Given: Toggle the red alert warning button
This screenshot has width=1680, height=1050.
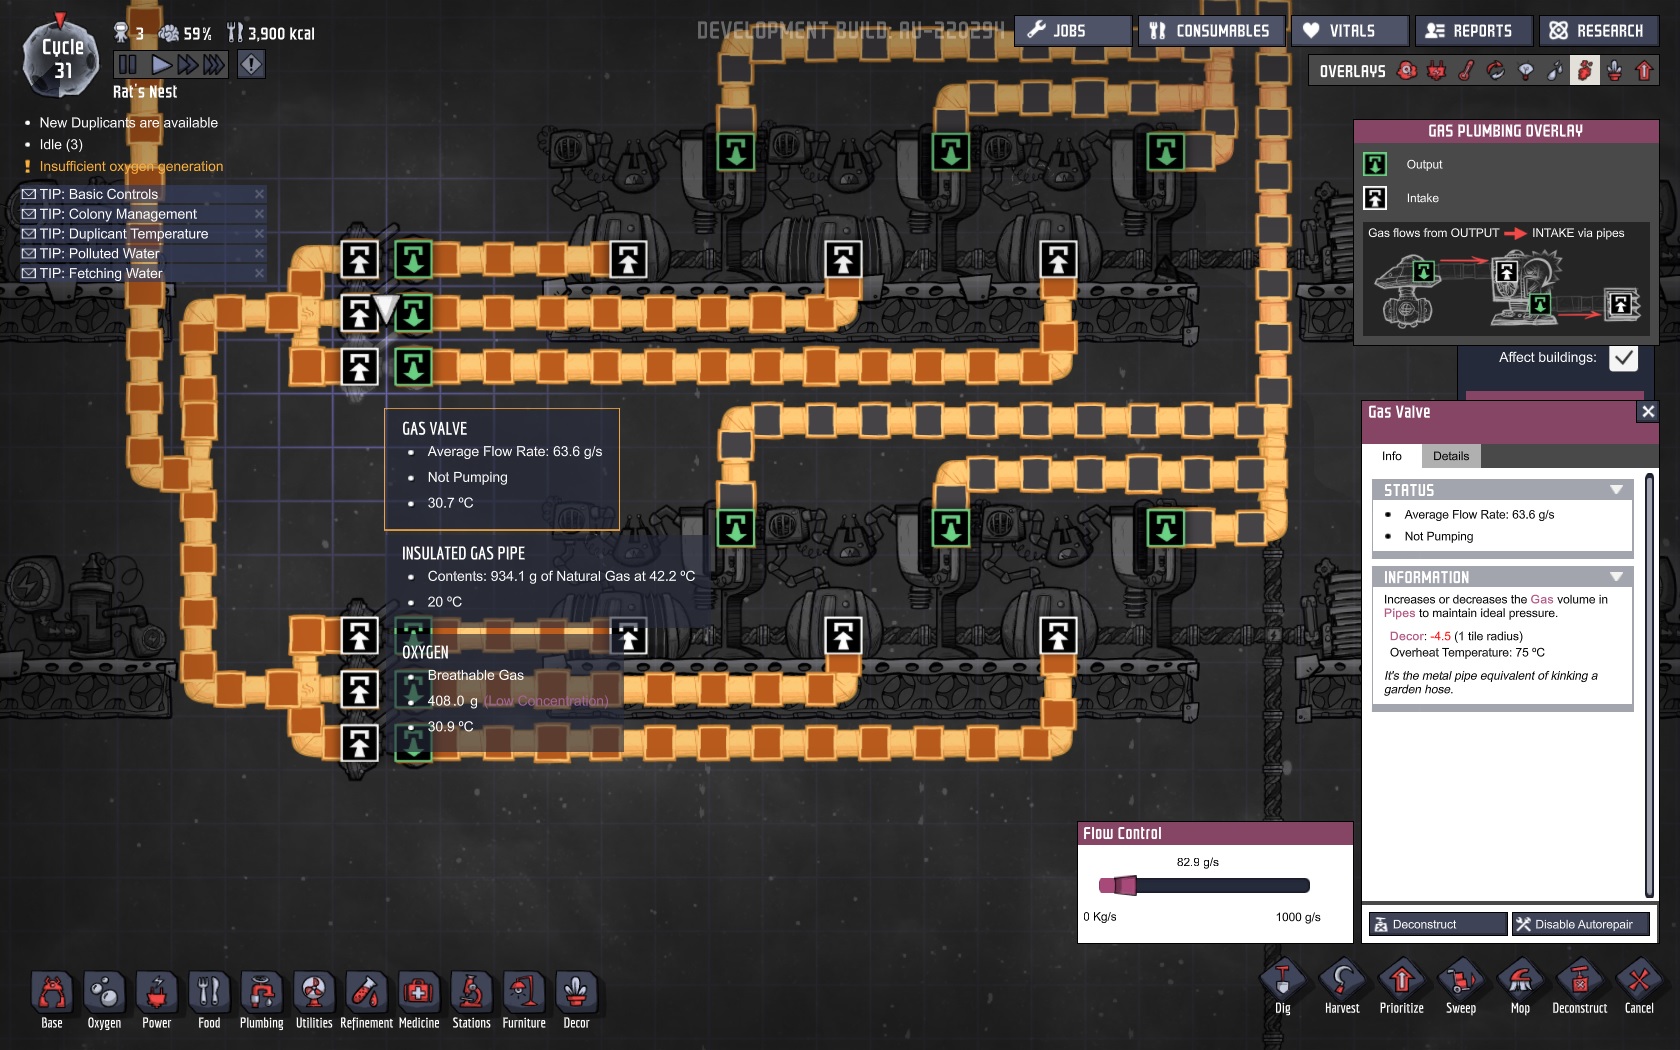Looking at the screenshot, I should tap(251, 65).
